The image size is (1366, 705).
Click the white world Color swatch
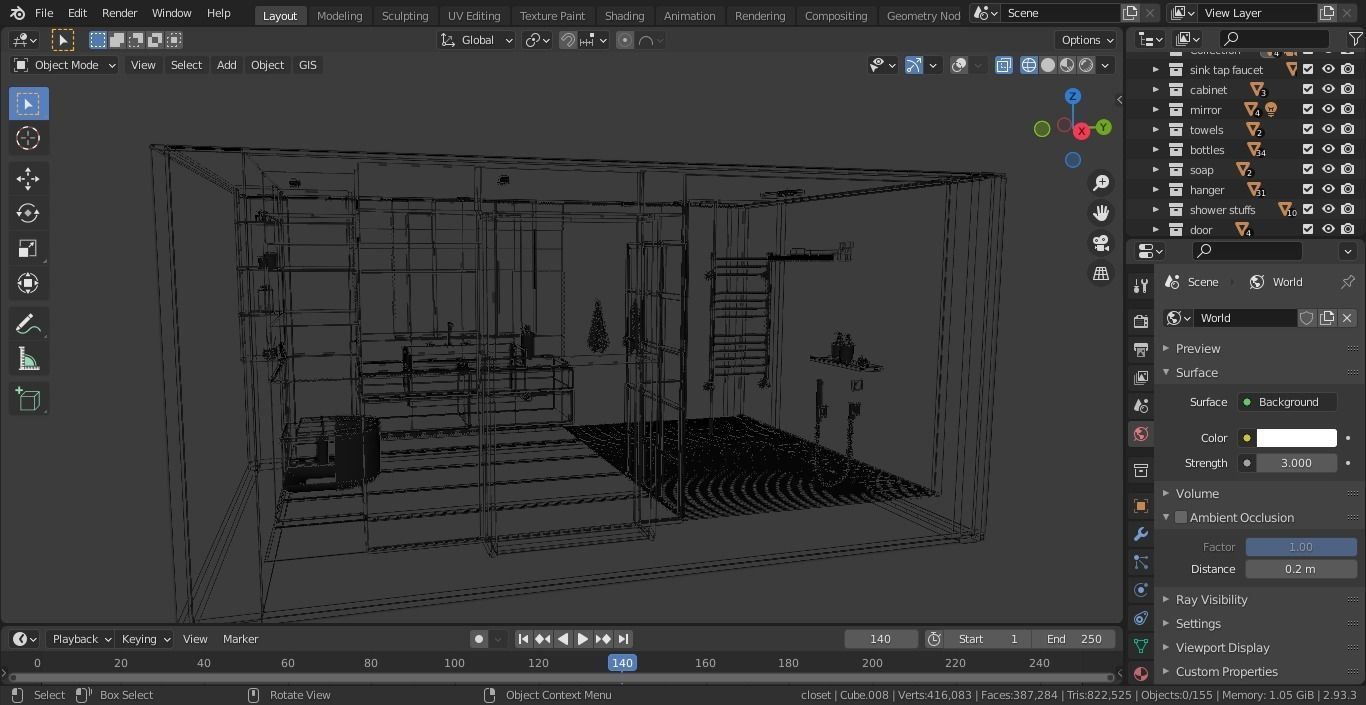click(1296, 438)
